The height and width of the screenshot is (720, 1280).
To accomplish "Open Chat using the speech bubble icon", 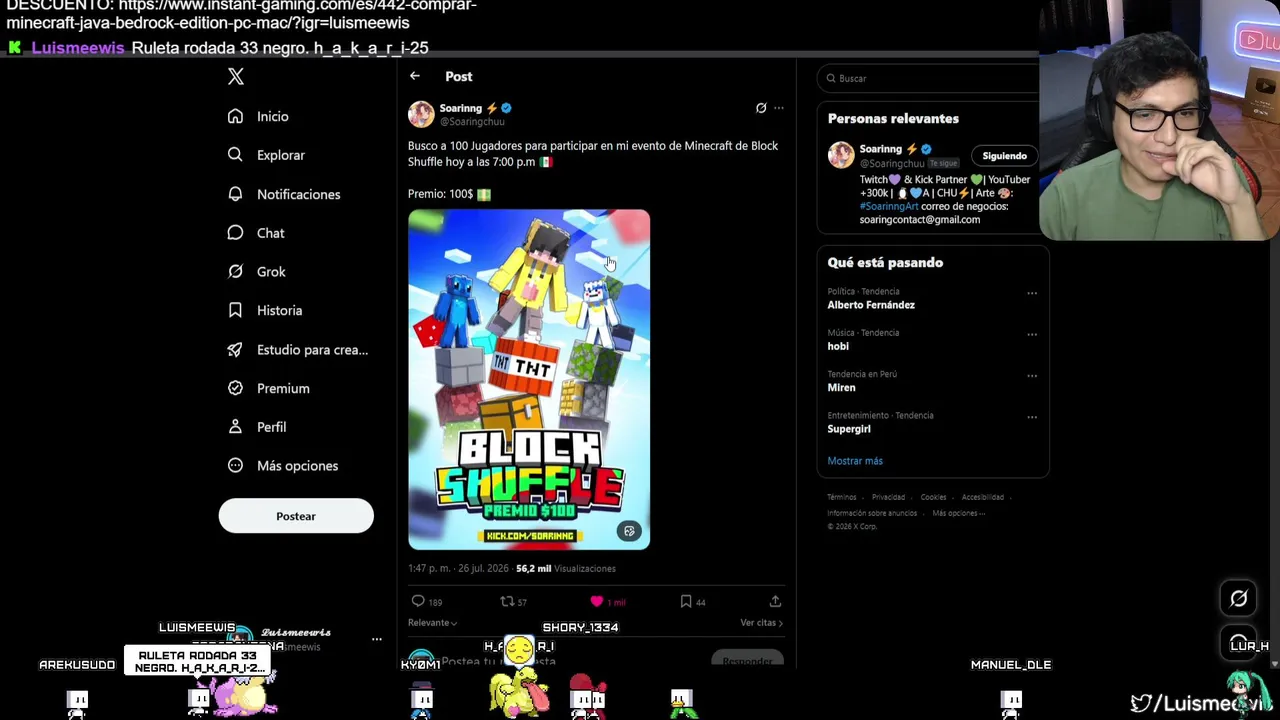I will tap(235, 233).
